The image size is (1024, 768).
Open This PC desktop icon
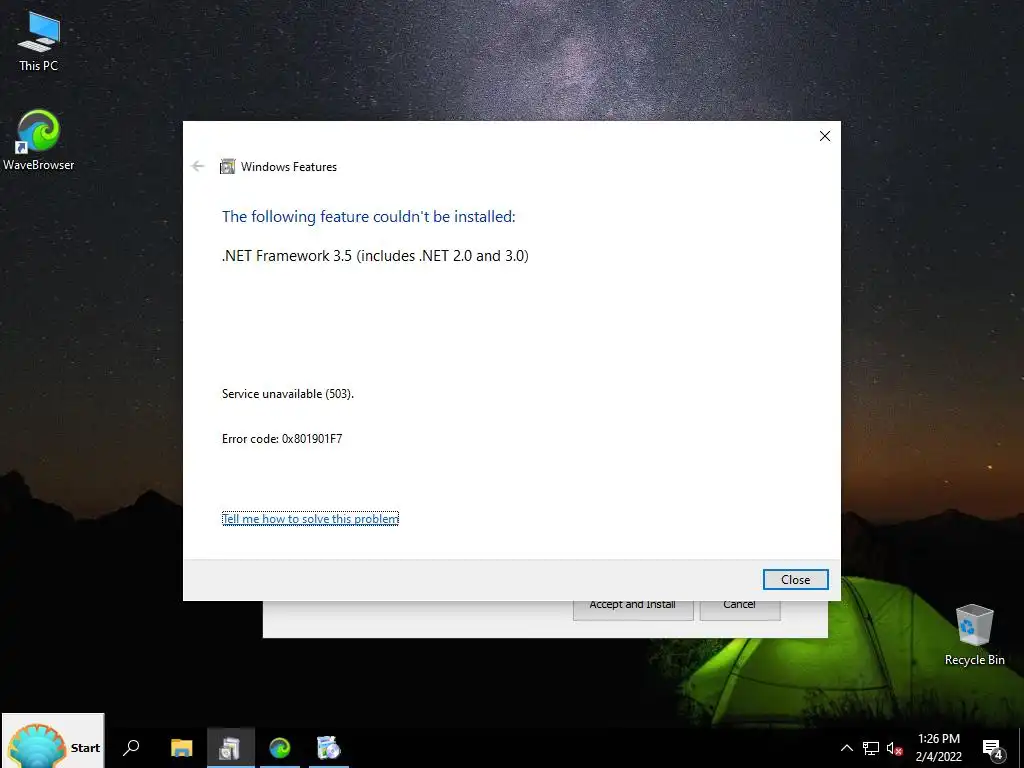click(x=39, y=42)
